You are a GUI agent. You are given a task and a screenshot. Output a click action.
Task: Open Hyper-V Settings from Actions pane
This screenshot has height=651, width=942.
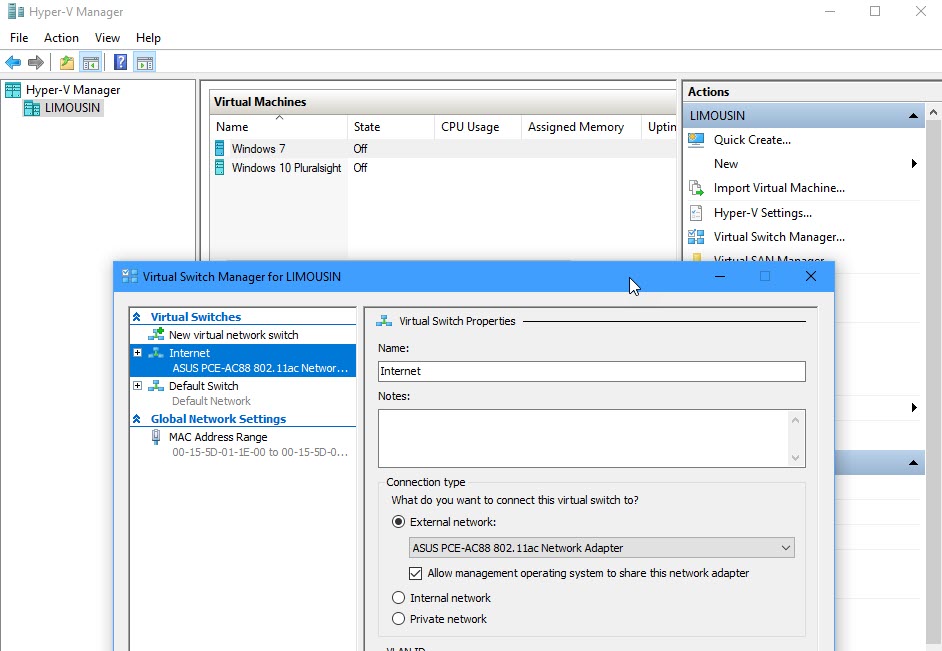(x=762, y=213)
